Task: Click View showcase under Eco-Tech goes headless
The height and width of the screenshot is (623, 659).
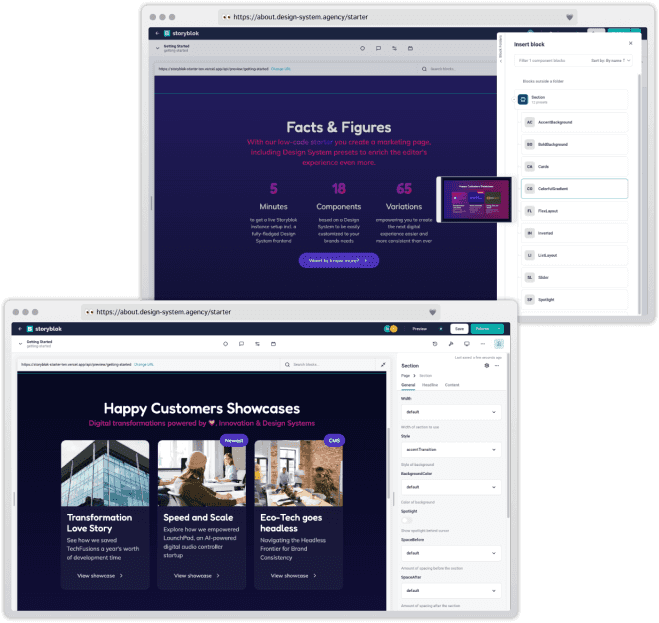Action: [x=293, y=575]
